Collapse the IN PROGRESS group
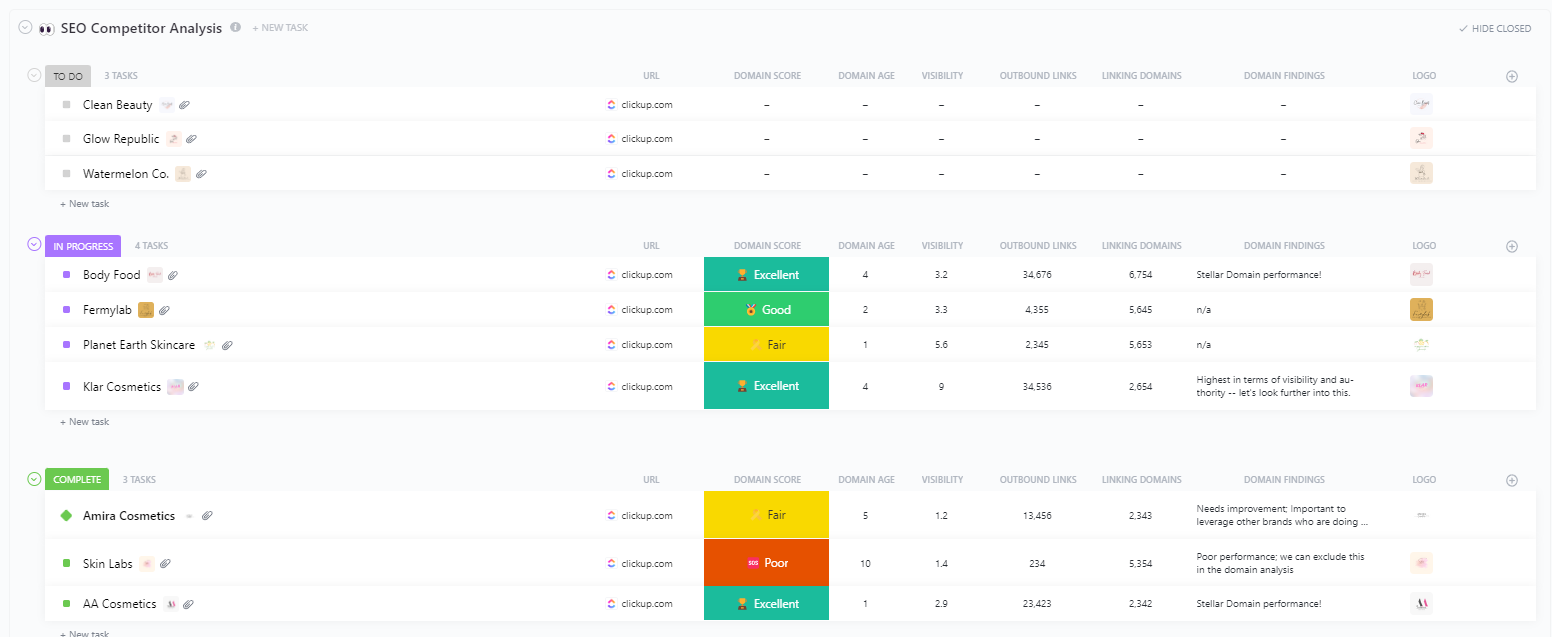 point(34,244)
